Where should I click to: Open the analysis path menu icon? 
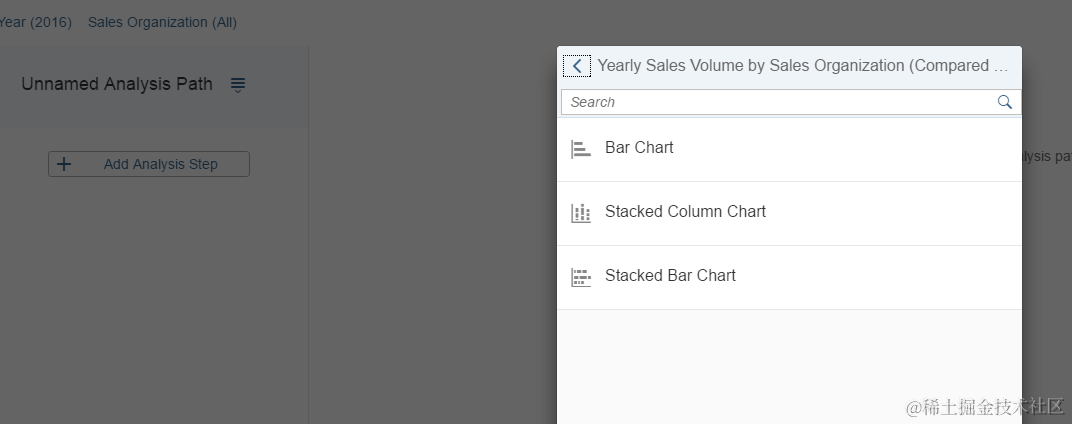click(238, 85)
